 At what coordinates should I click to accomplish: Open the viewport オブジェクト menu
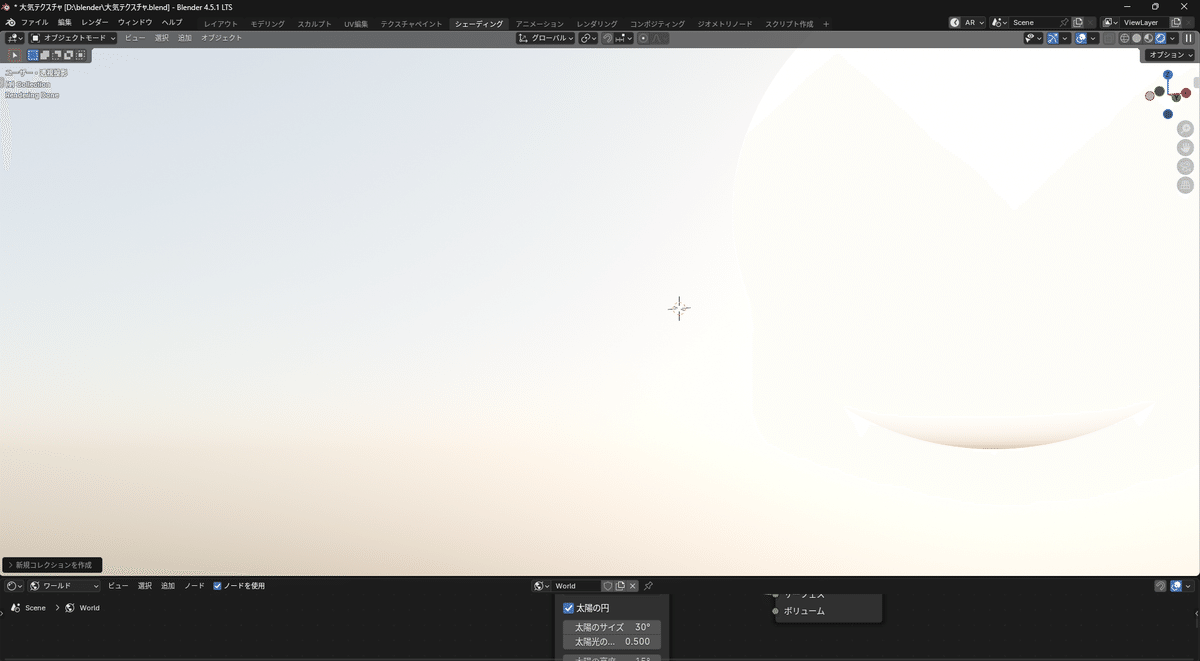[x=221, y=38]
